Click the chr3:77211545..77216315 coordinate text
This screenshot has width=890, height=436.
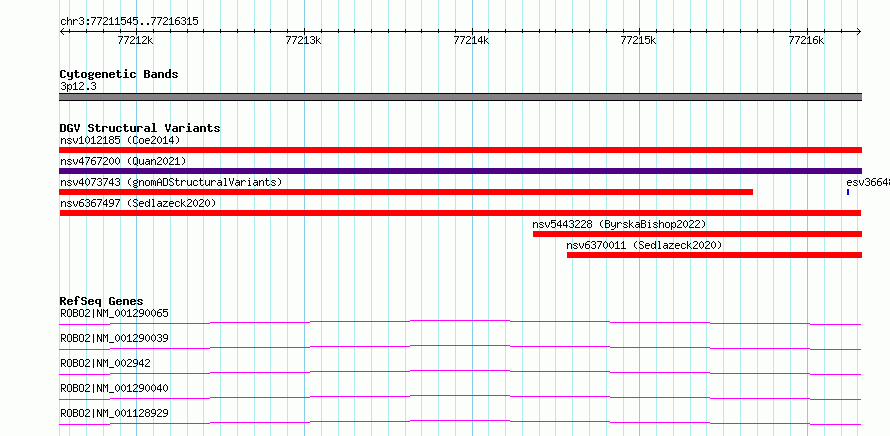[x=129, y=22]
